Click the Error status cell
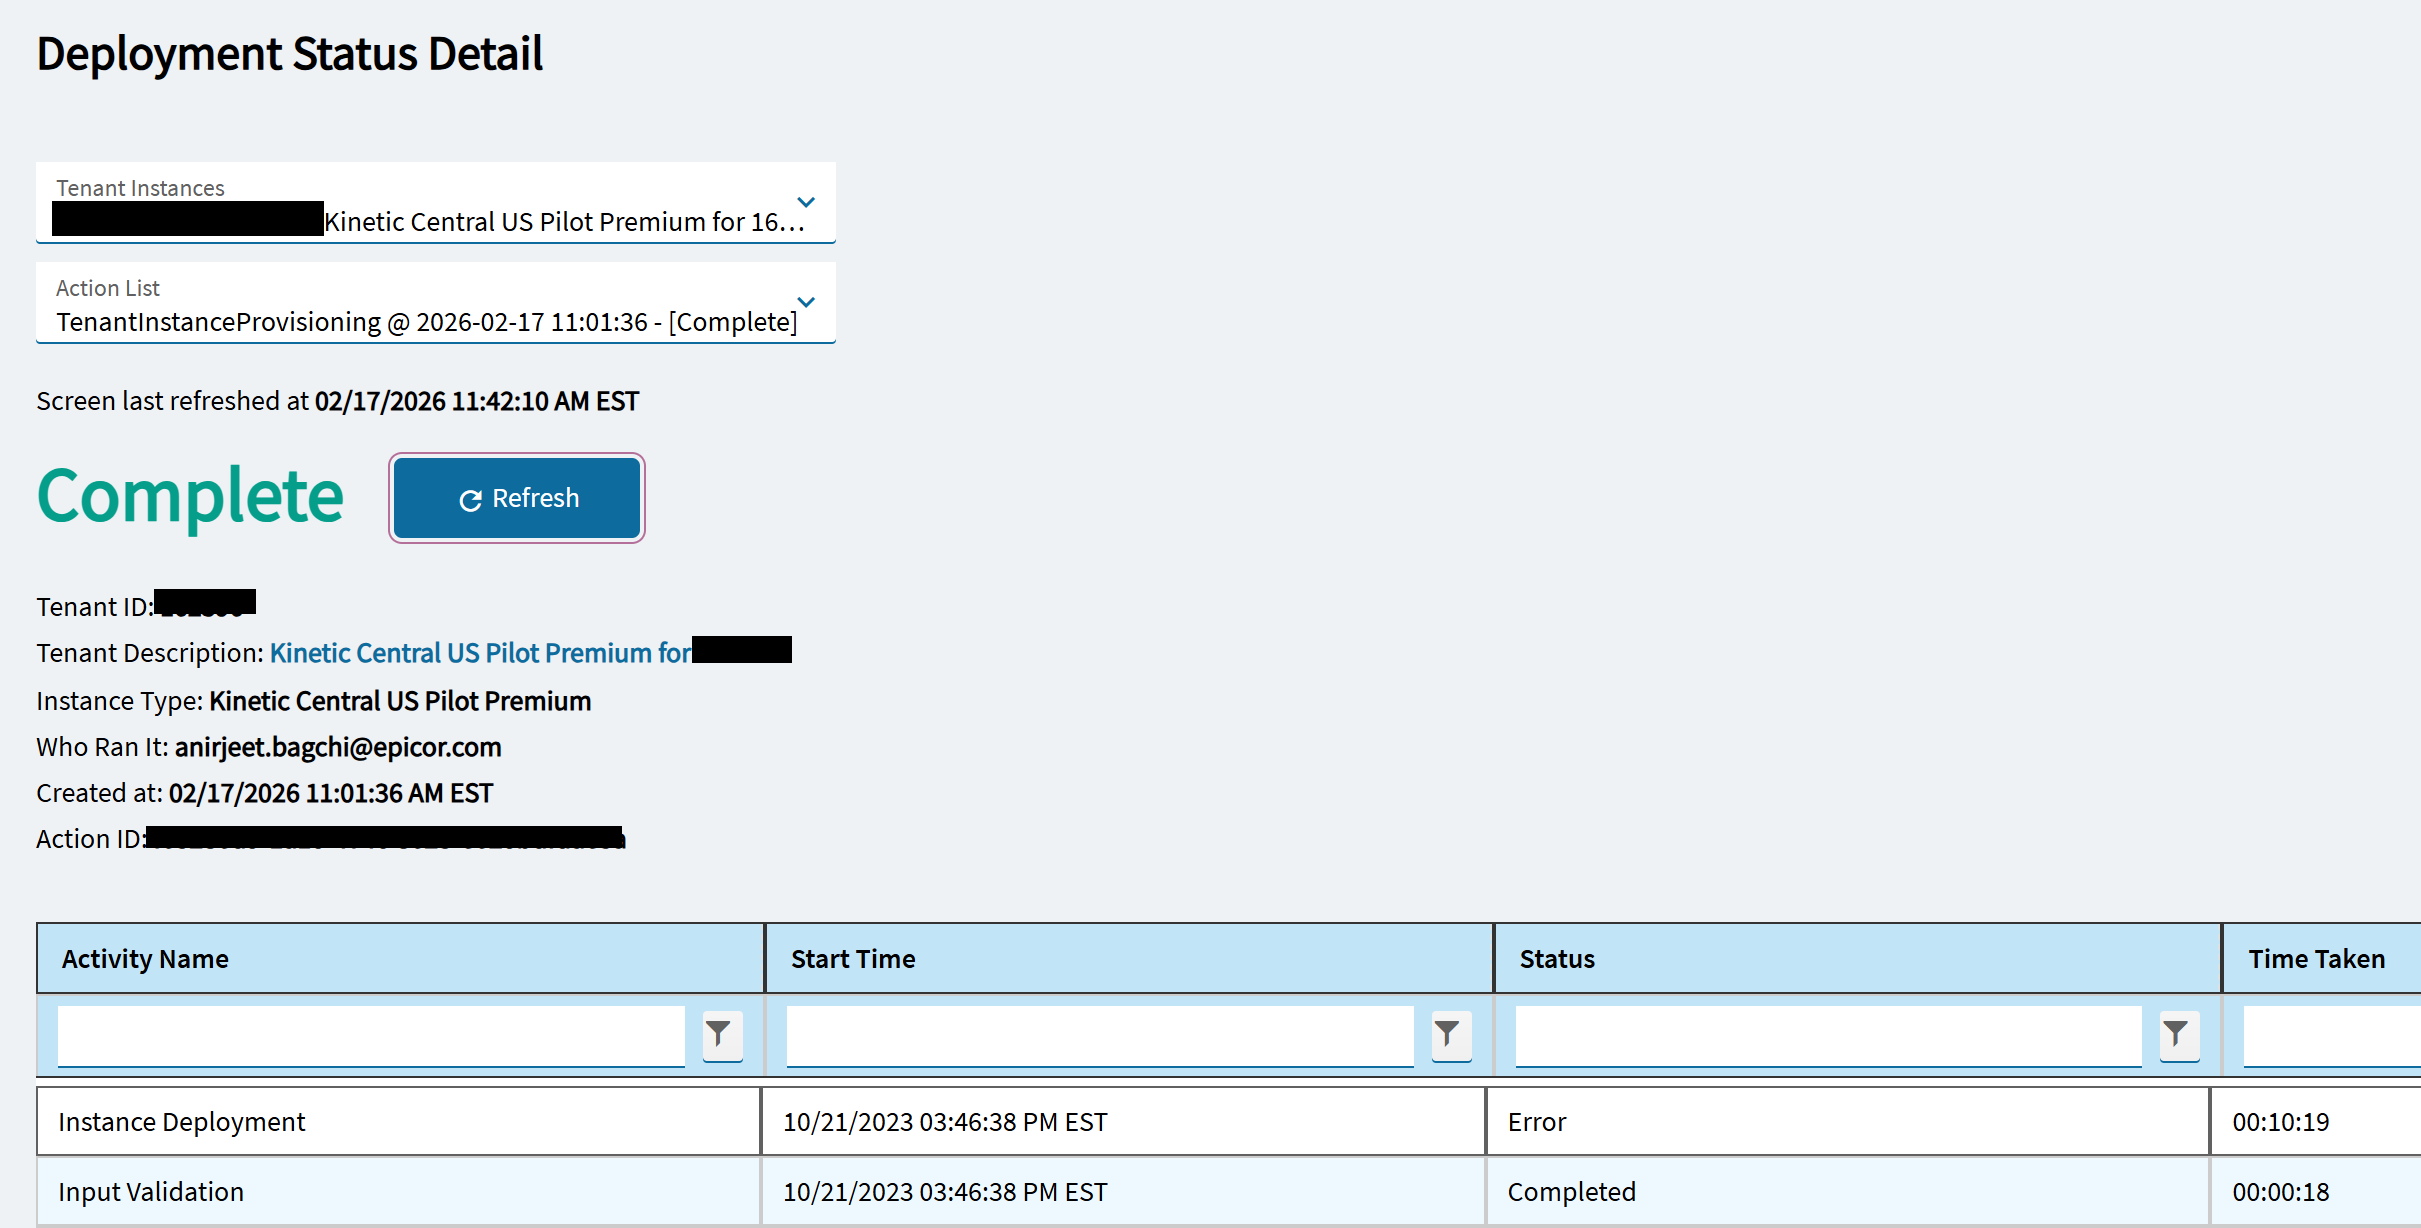This screenshot has width=2421, height=1228. [x=1537, y=1122]
